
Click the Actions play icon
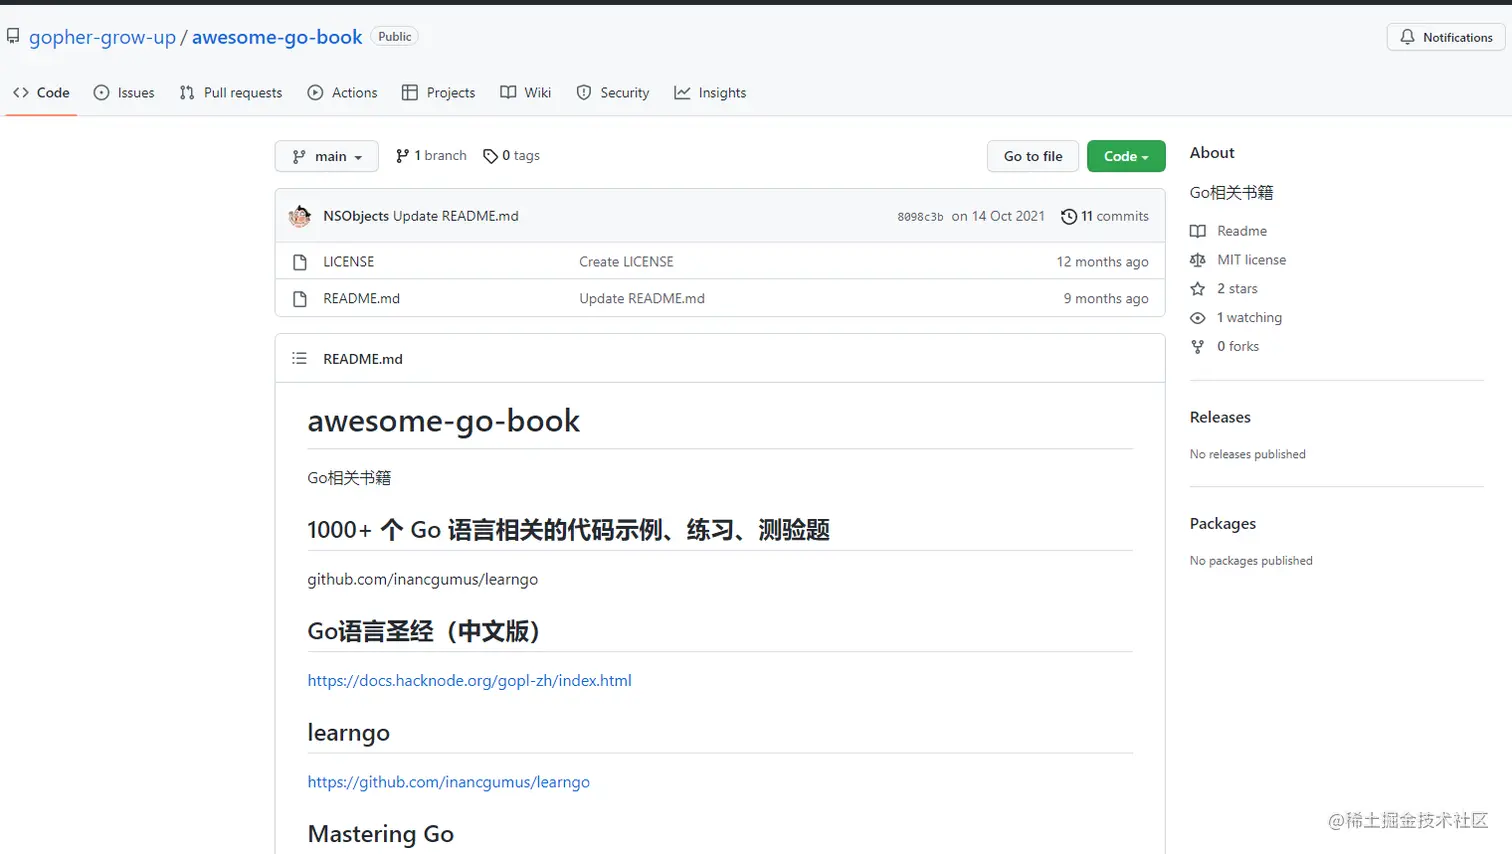[315, 93]
